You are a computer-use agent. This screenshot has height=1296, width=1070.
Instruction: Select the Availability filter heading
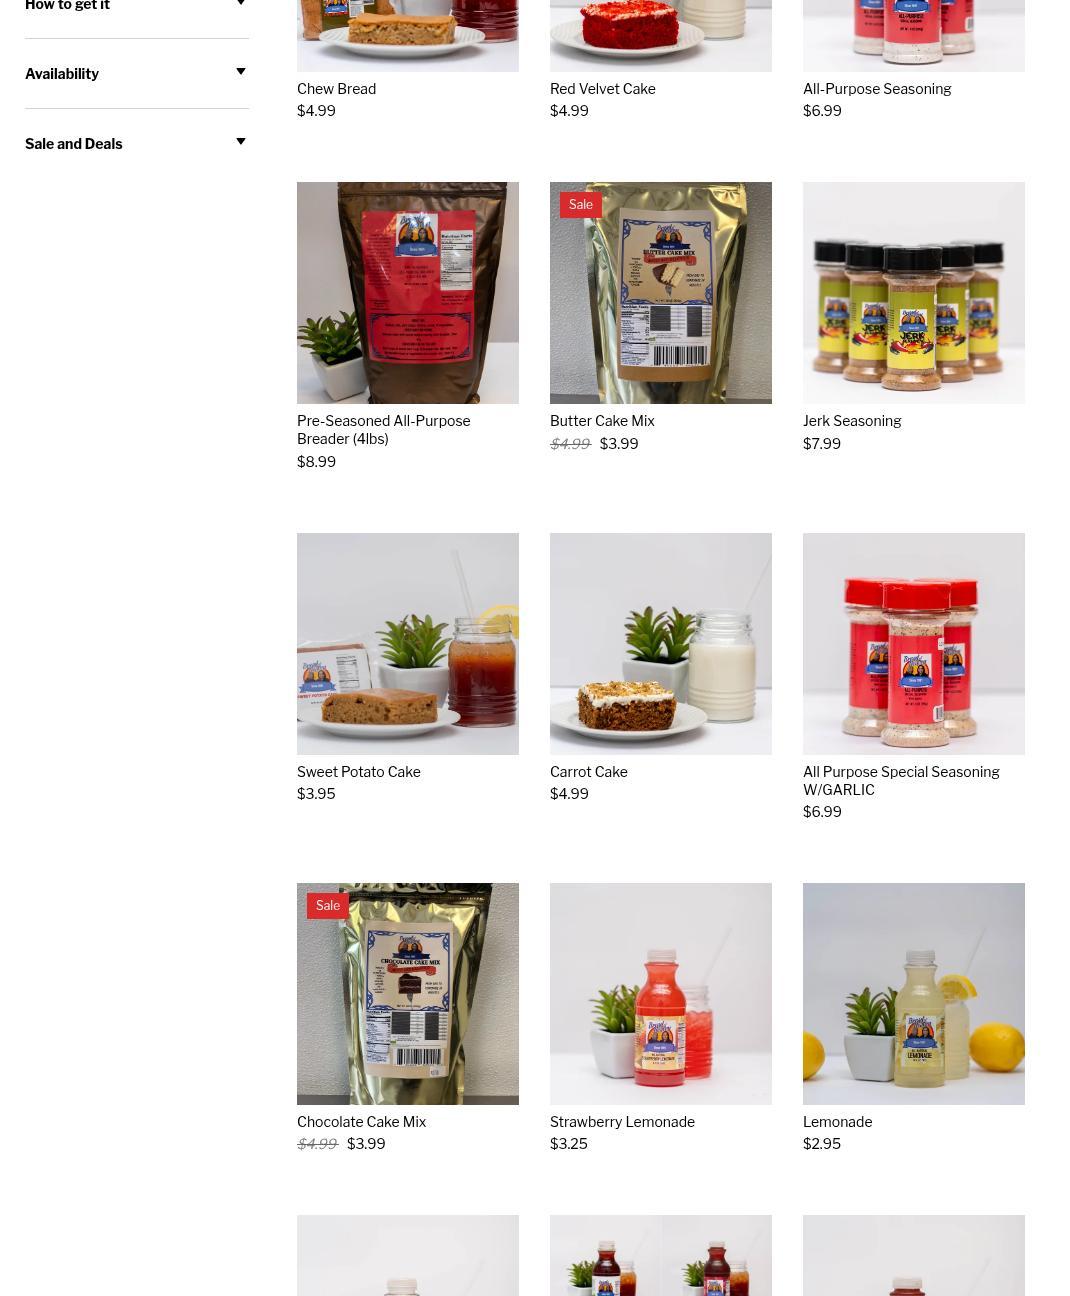pyautogui.click(x=62, y=74)
